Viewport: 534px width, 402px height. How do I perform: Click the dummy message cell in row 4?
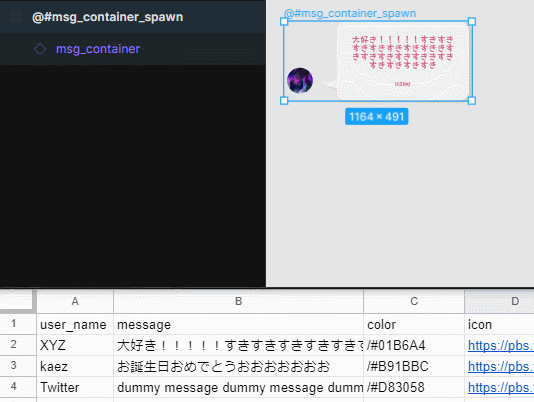click(238, 387)
